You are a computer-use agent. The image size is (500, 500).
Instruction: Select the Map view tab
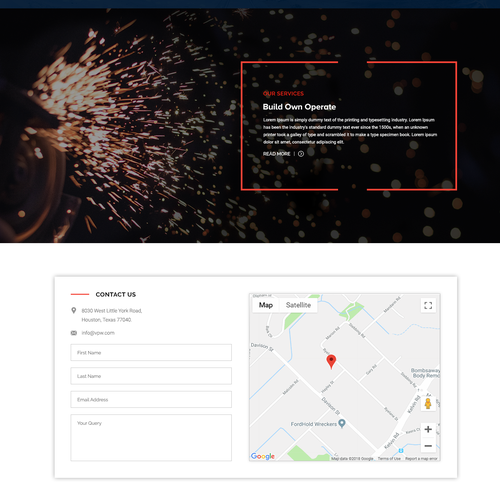tap(266, 305)
